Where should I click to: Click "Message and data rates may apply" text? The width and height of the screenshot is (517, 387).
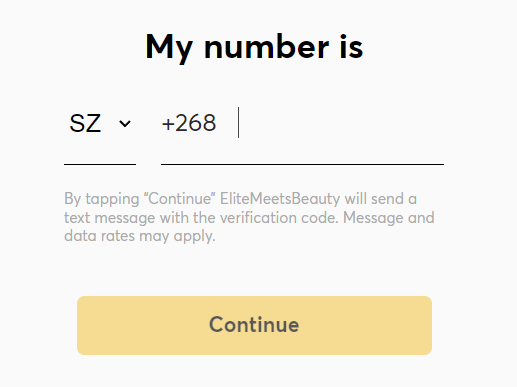[x=249, y=227]
